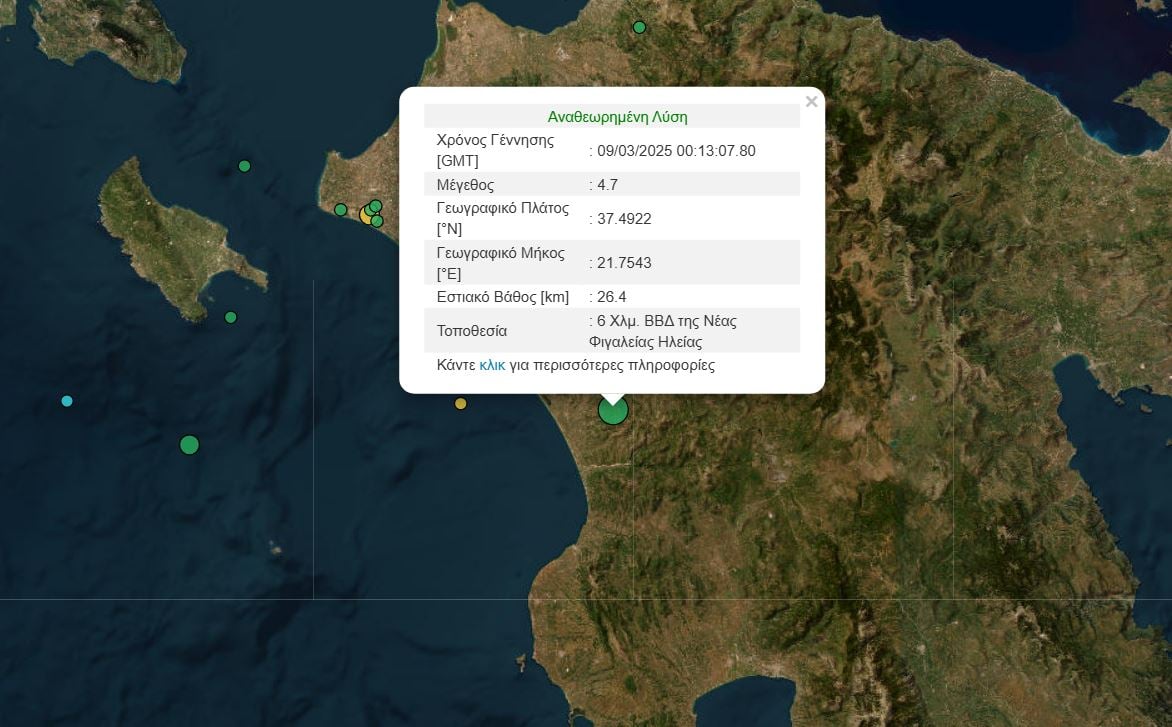The width and height of the screenshot is (1172, 727).
Task: Close the earthquake info popup
Action: 811,101
